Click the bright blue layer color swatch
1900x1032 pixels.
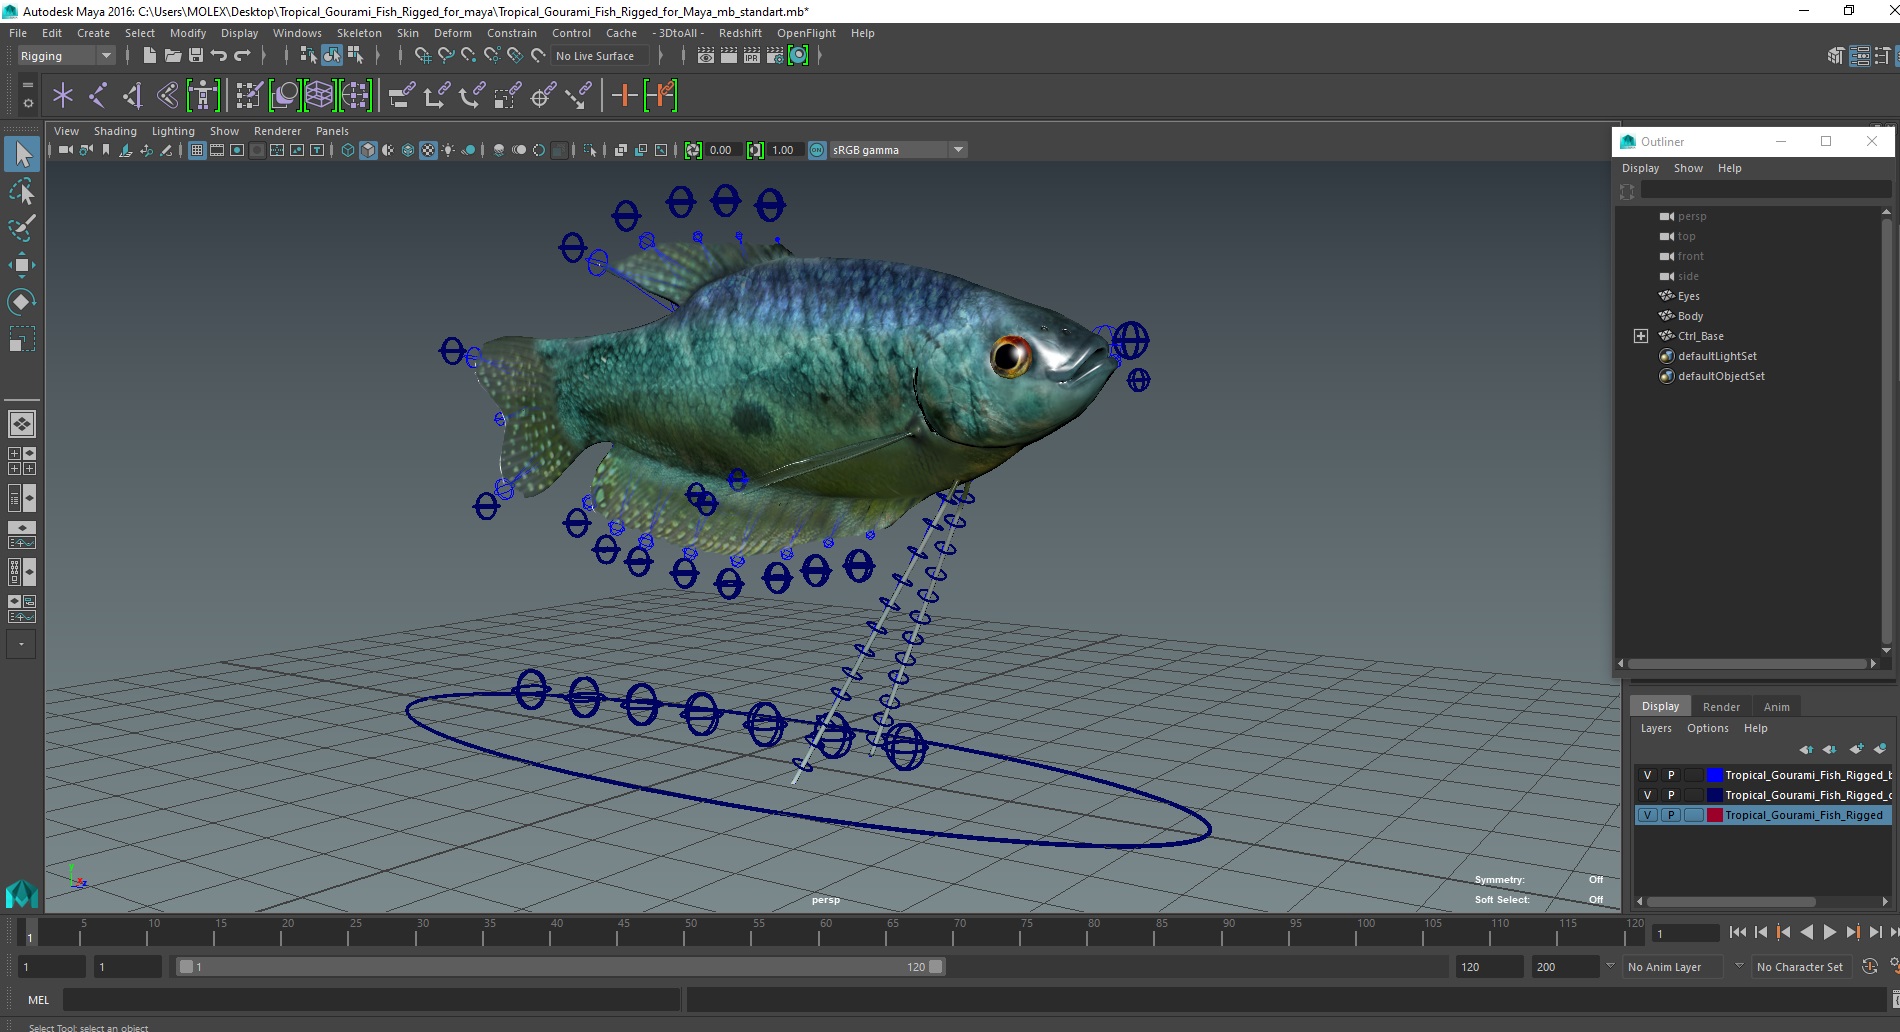tap(1714, 775)
